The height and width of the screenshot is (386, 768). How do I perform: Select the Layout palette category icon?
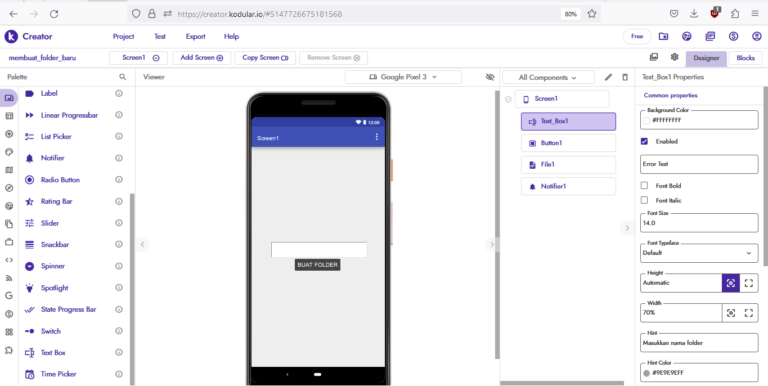9,116
